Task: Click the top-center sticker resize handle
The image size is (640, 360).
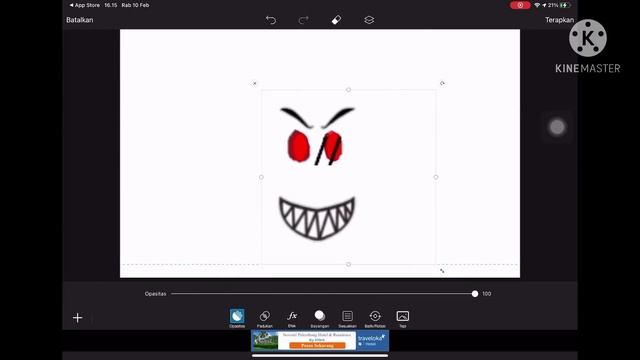Action: pos(348,89)
